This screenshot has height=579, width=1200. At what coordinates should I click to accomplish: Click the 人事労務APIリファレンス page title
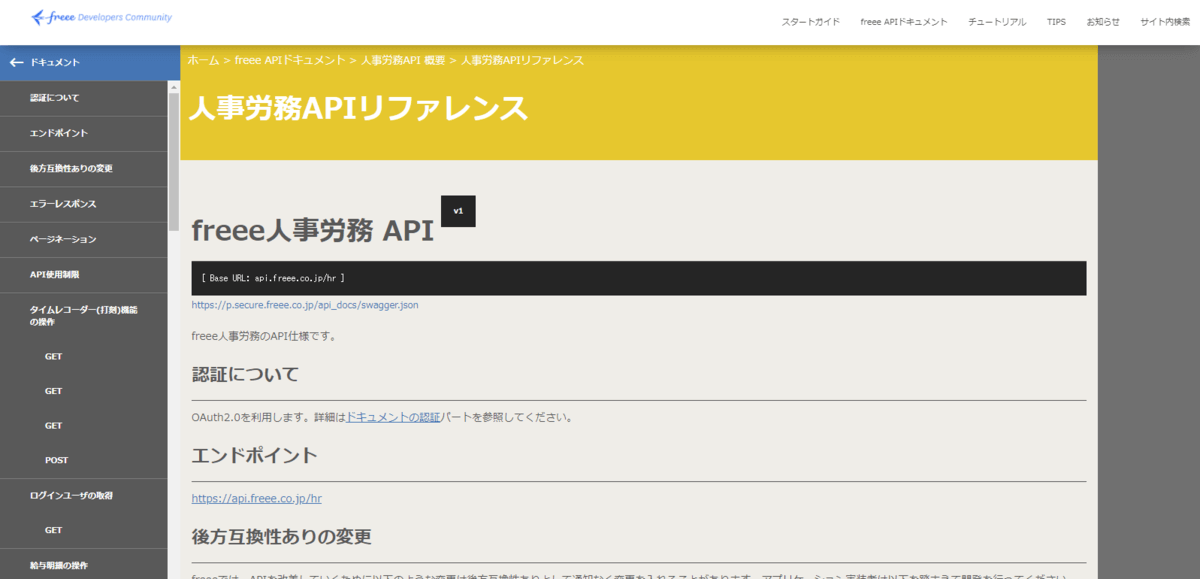pyautogui.click(x=358, y=107)
